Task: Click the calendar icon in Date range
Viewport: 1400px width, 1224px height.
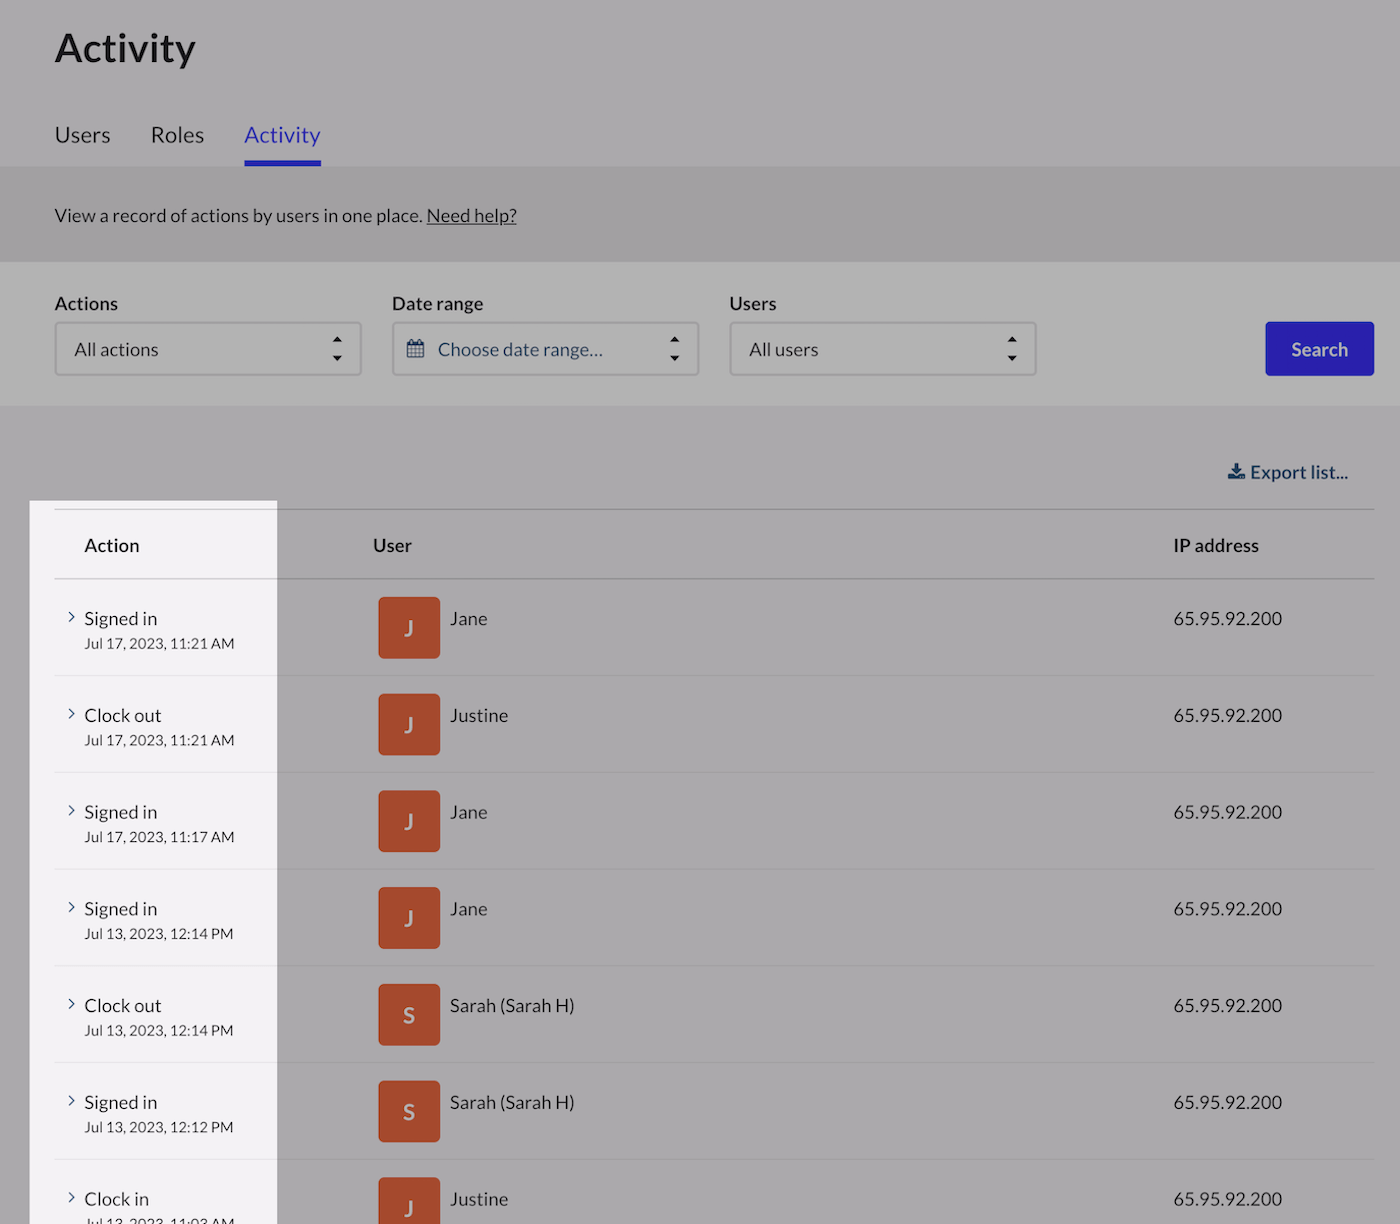Action: (415, 349)
